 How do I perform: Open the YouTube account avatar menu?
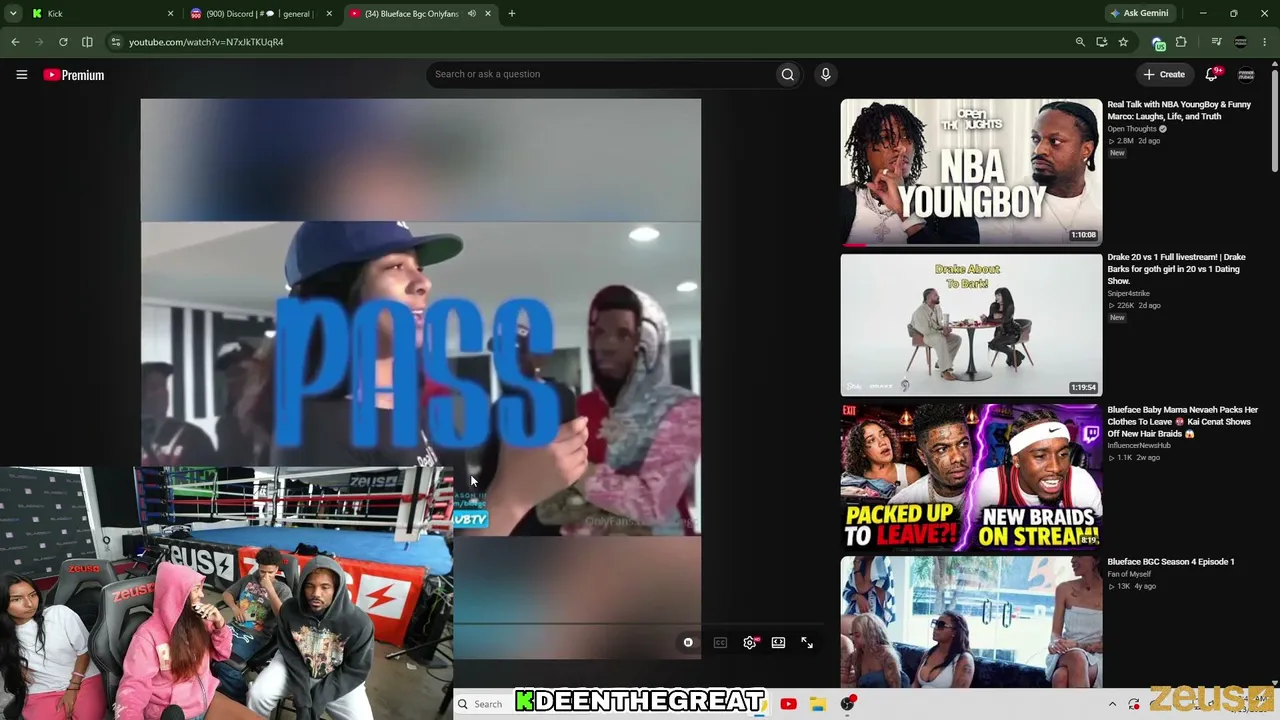[x=1246, y=74]
